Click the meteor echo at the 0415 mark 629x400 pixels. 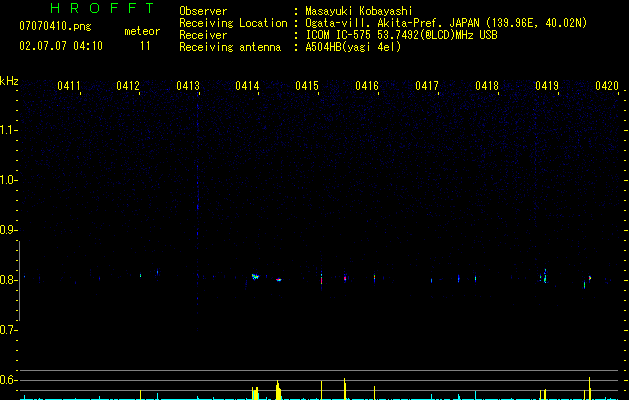[321, 278]
